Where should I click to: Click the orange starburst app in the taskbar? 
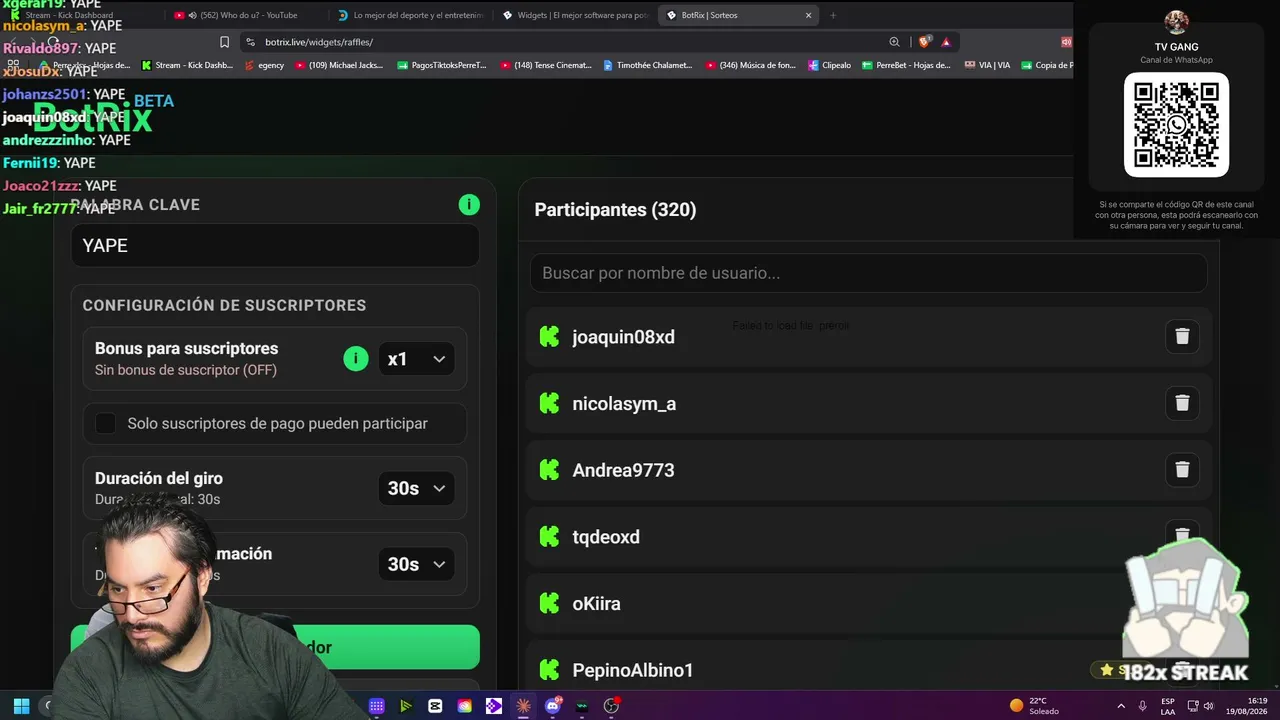(523, 706)
